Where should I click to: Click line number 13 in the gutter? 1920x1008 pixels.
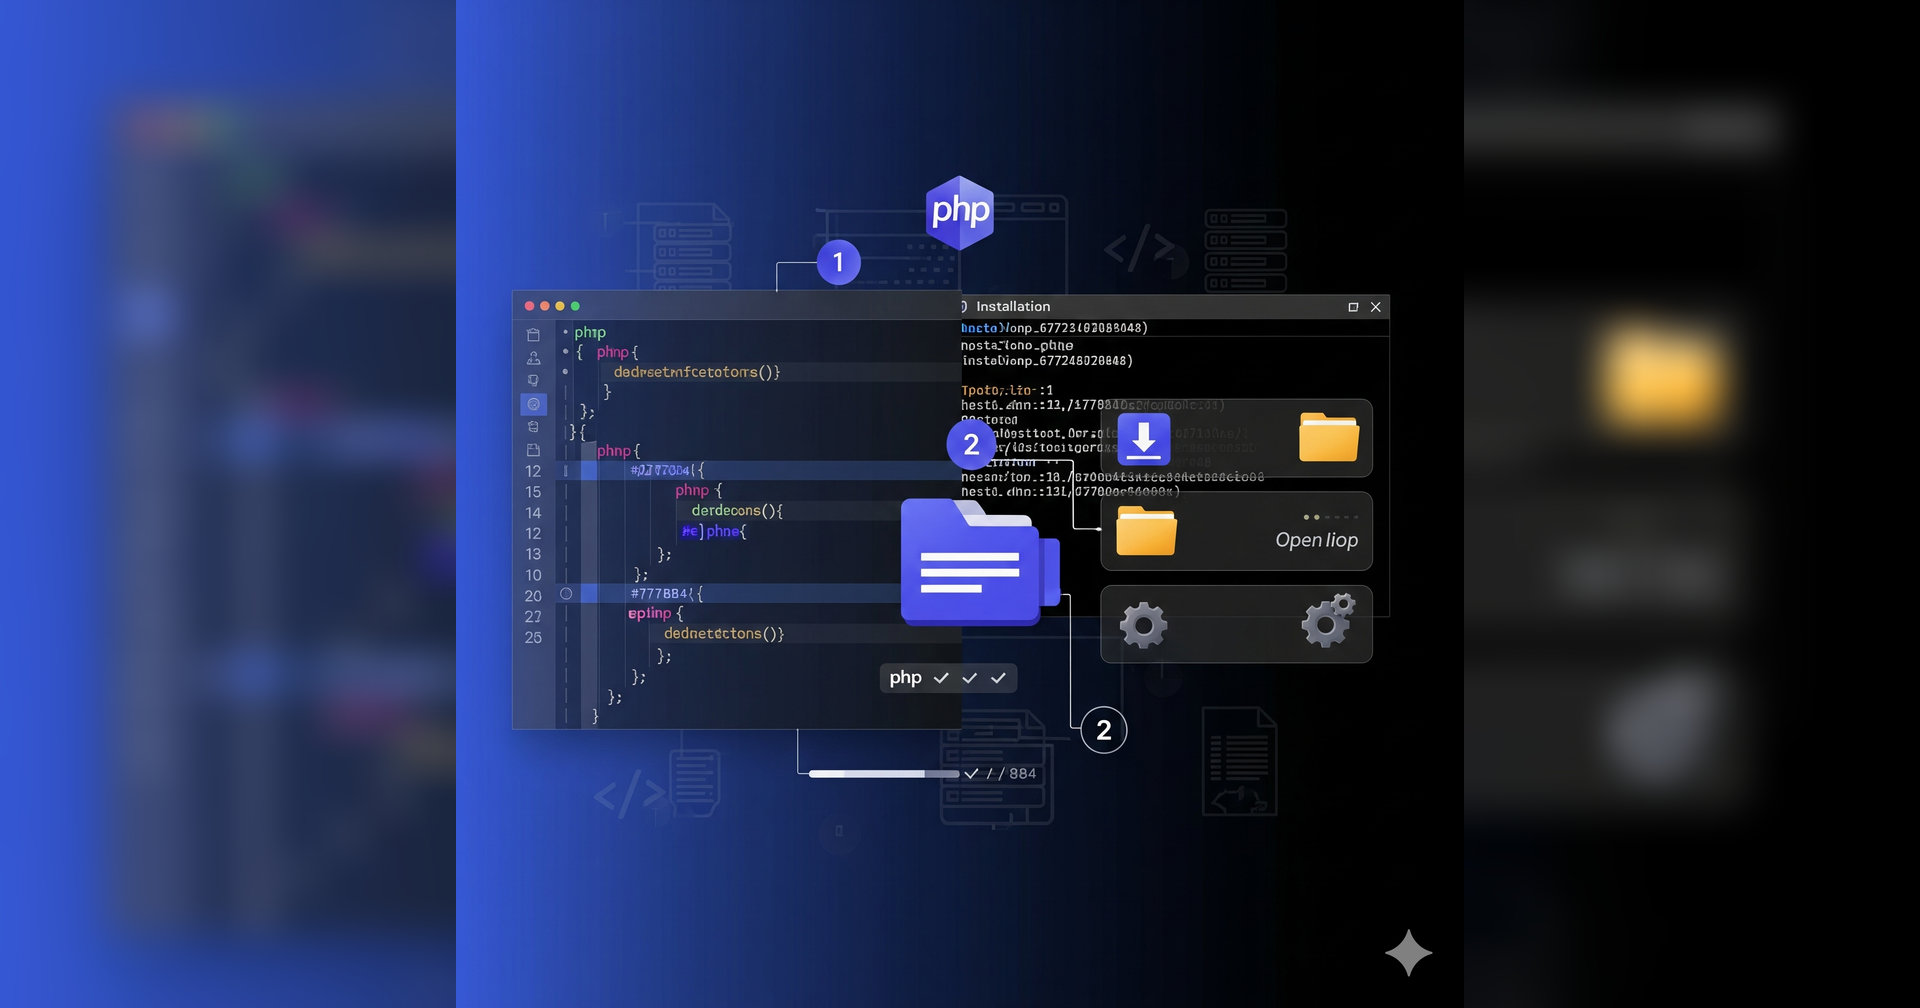(533, 554)
